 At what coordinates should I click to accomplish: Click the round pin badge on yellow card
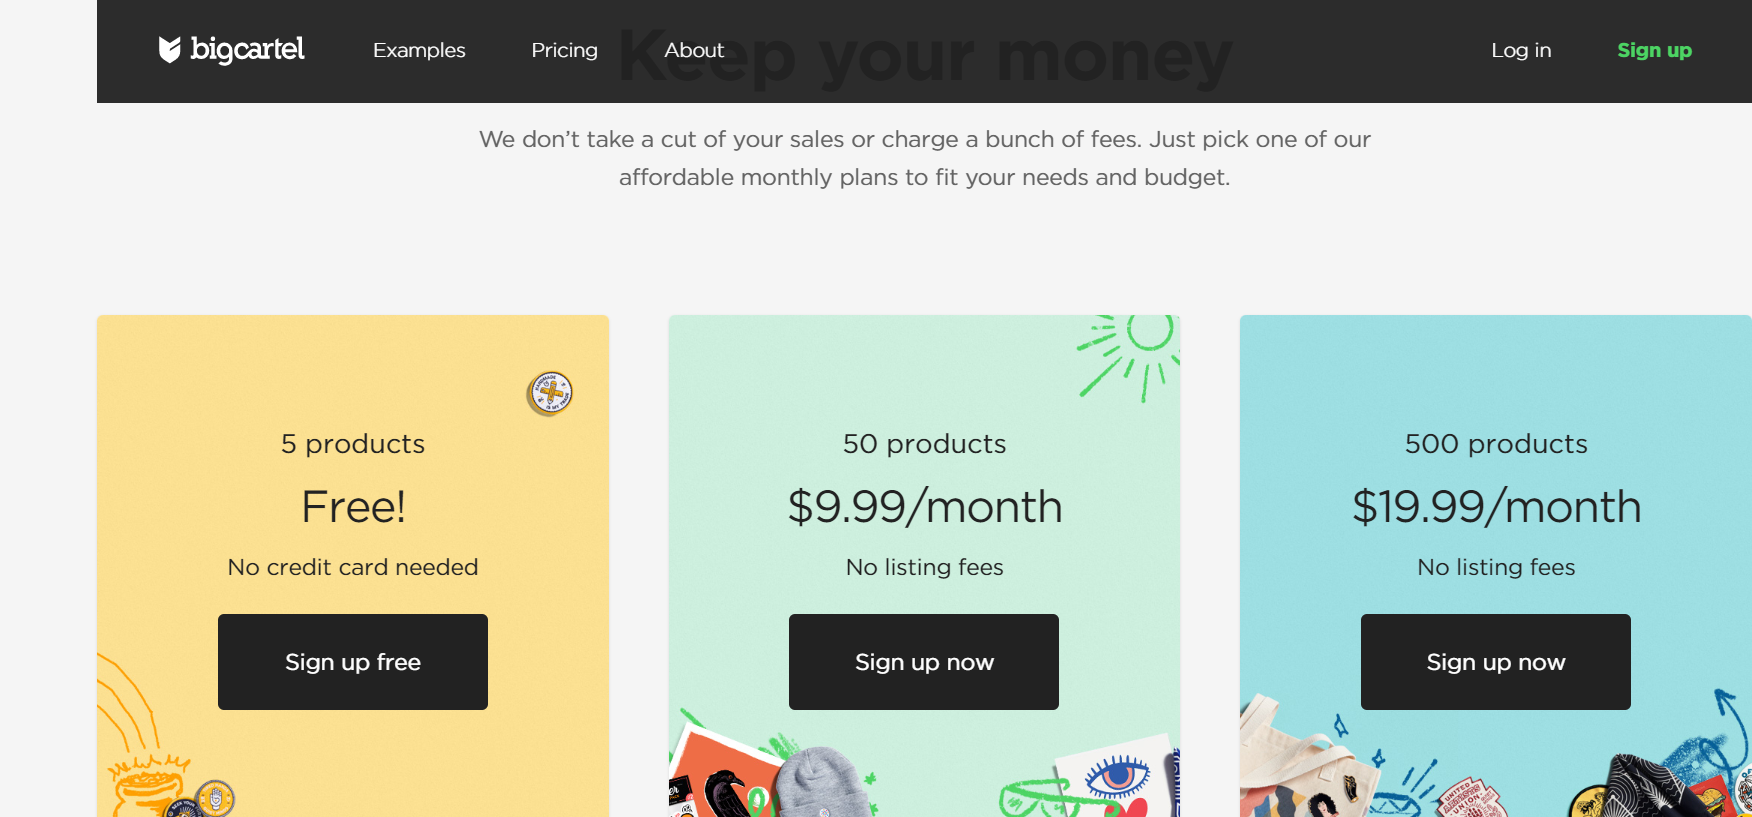point(550,393)
